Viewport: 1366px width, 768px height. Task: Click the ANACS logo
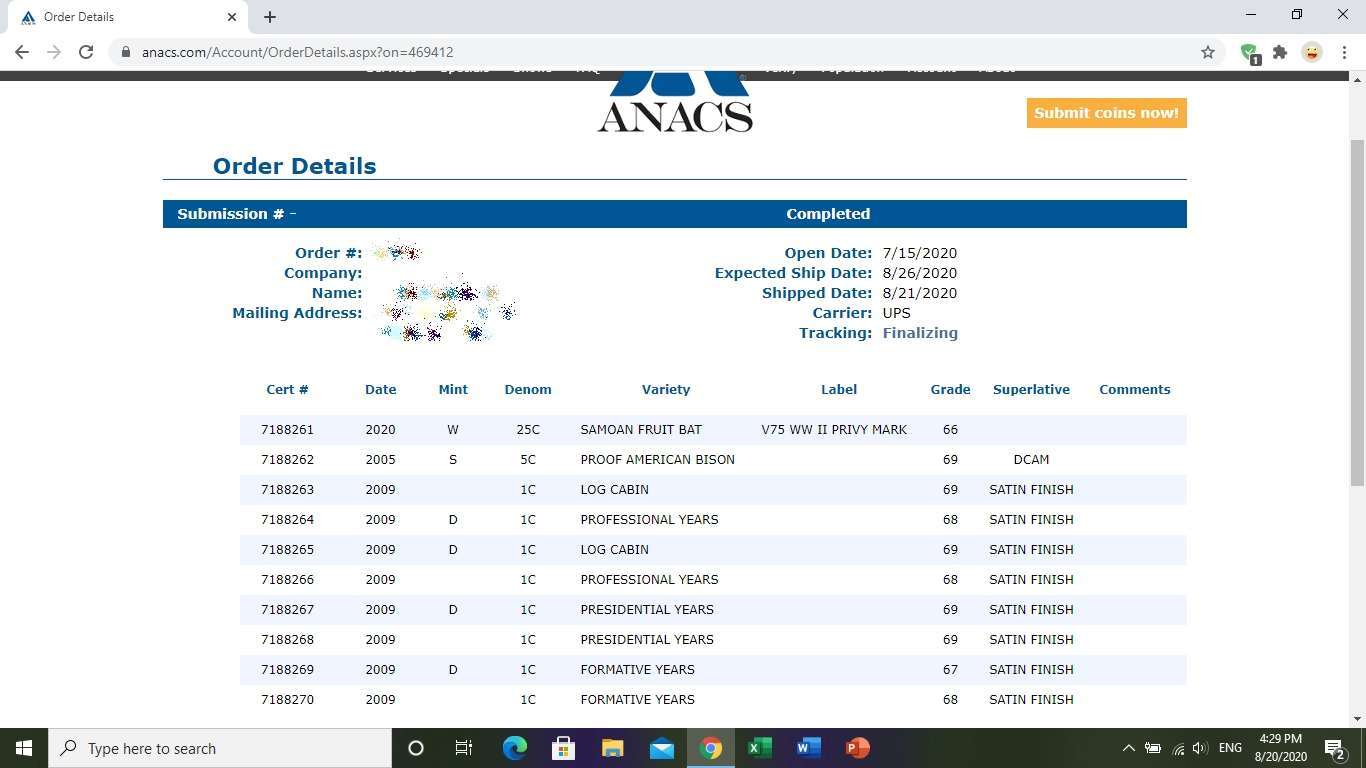pos(675,103)
